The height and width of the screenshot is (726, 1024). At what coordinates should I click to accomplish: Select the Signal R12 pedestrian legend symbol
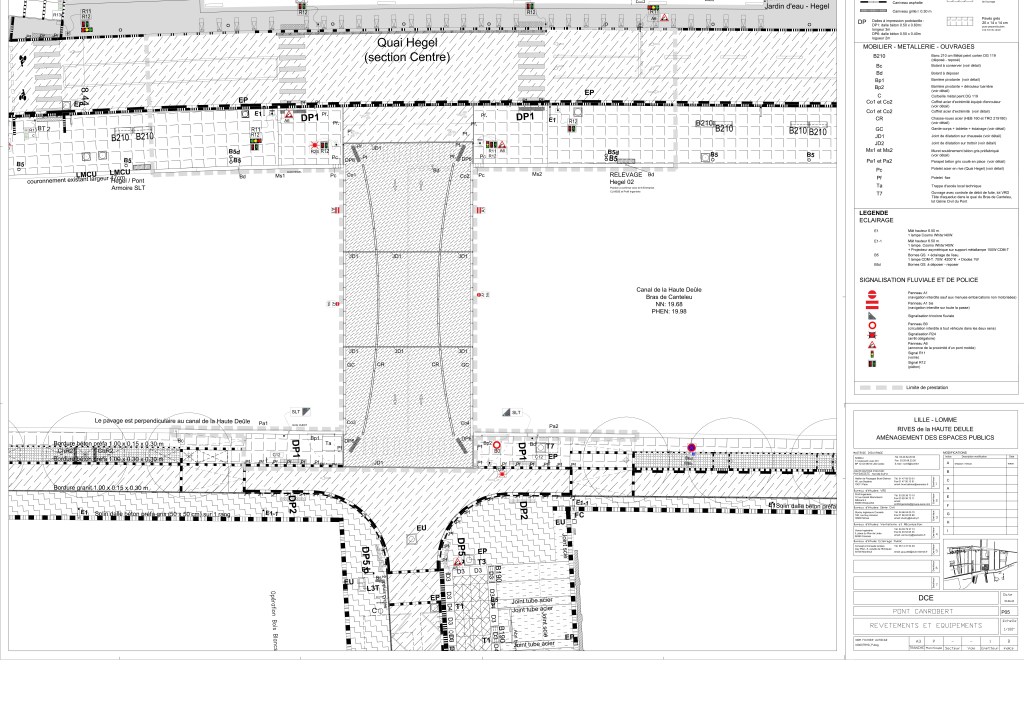(872, 364)
